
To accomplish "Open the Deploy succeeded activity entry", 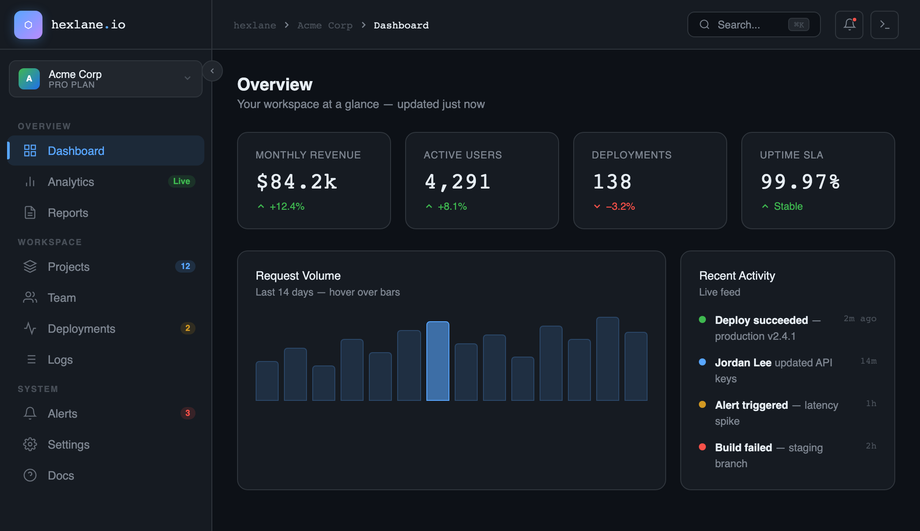I will 787,328.
